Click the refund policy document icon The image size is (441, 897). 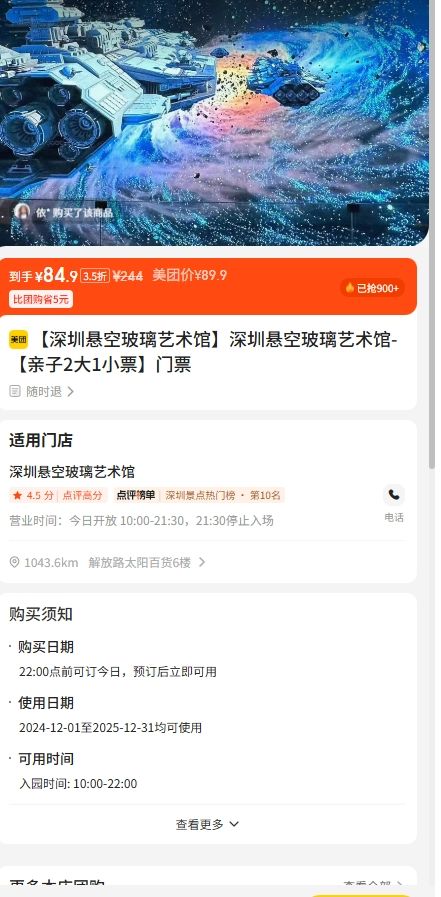coord(15,391)
